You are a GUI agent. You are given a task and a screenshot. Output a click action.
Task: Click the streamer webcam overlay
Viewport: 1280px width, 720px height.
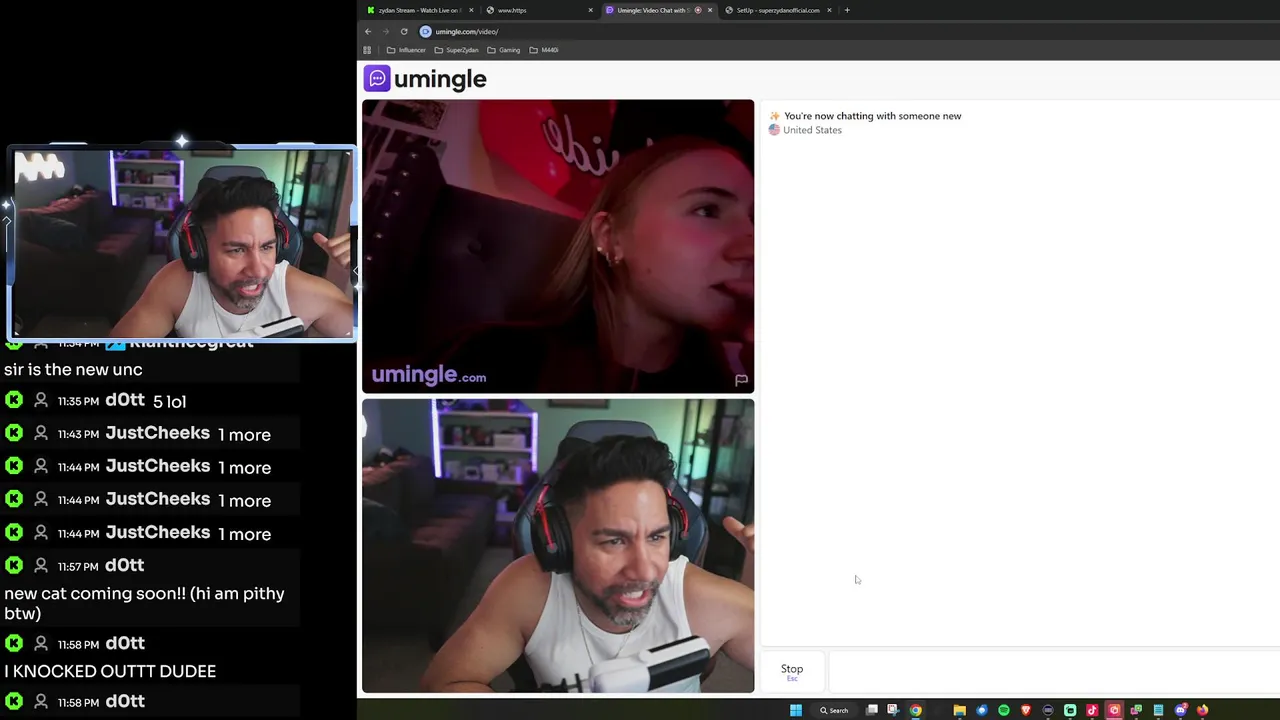coord(182,244)
